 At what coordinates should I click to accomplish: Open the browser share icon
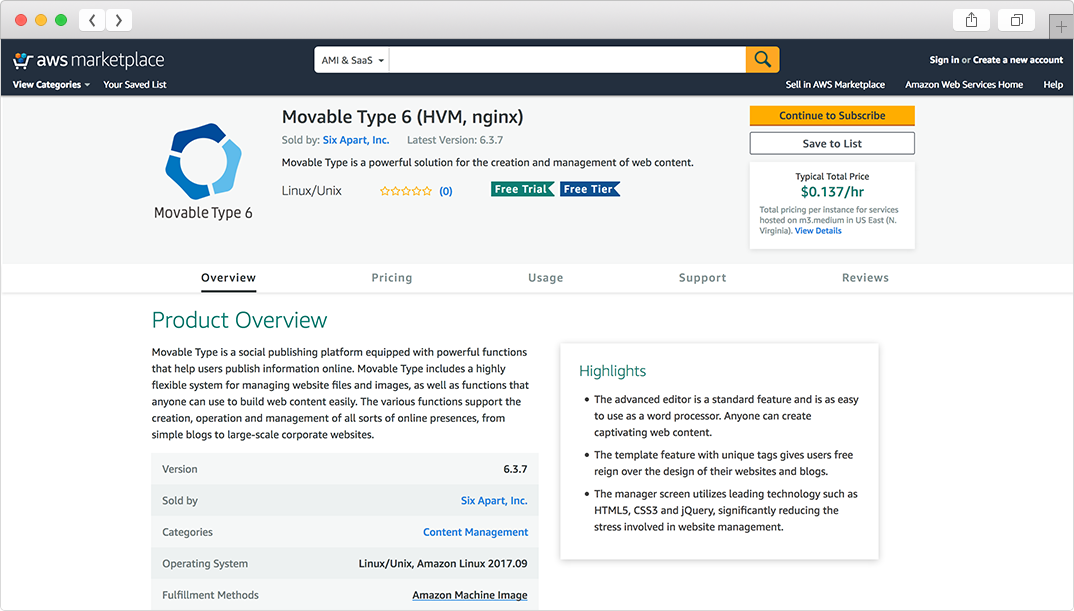(x=971, y=20)
